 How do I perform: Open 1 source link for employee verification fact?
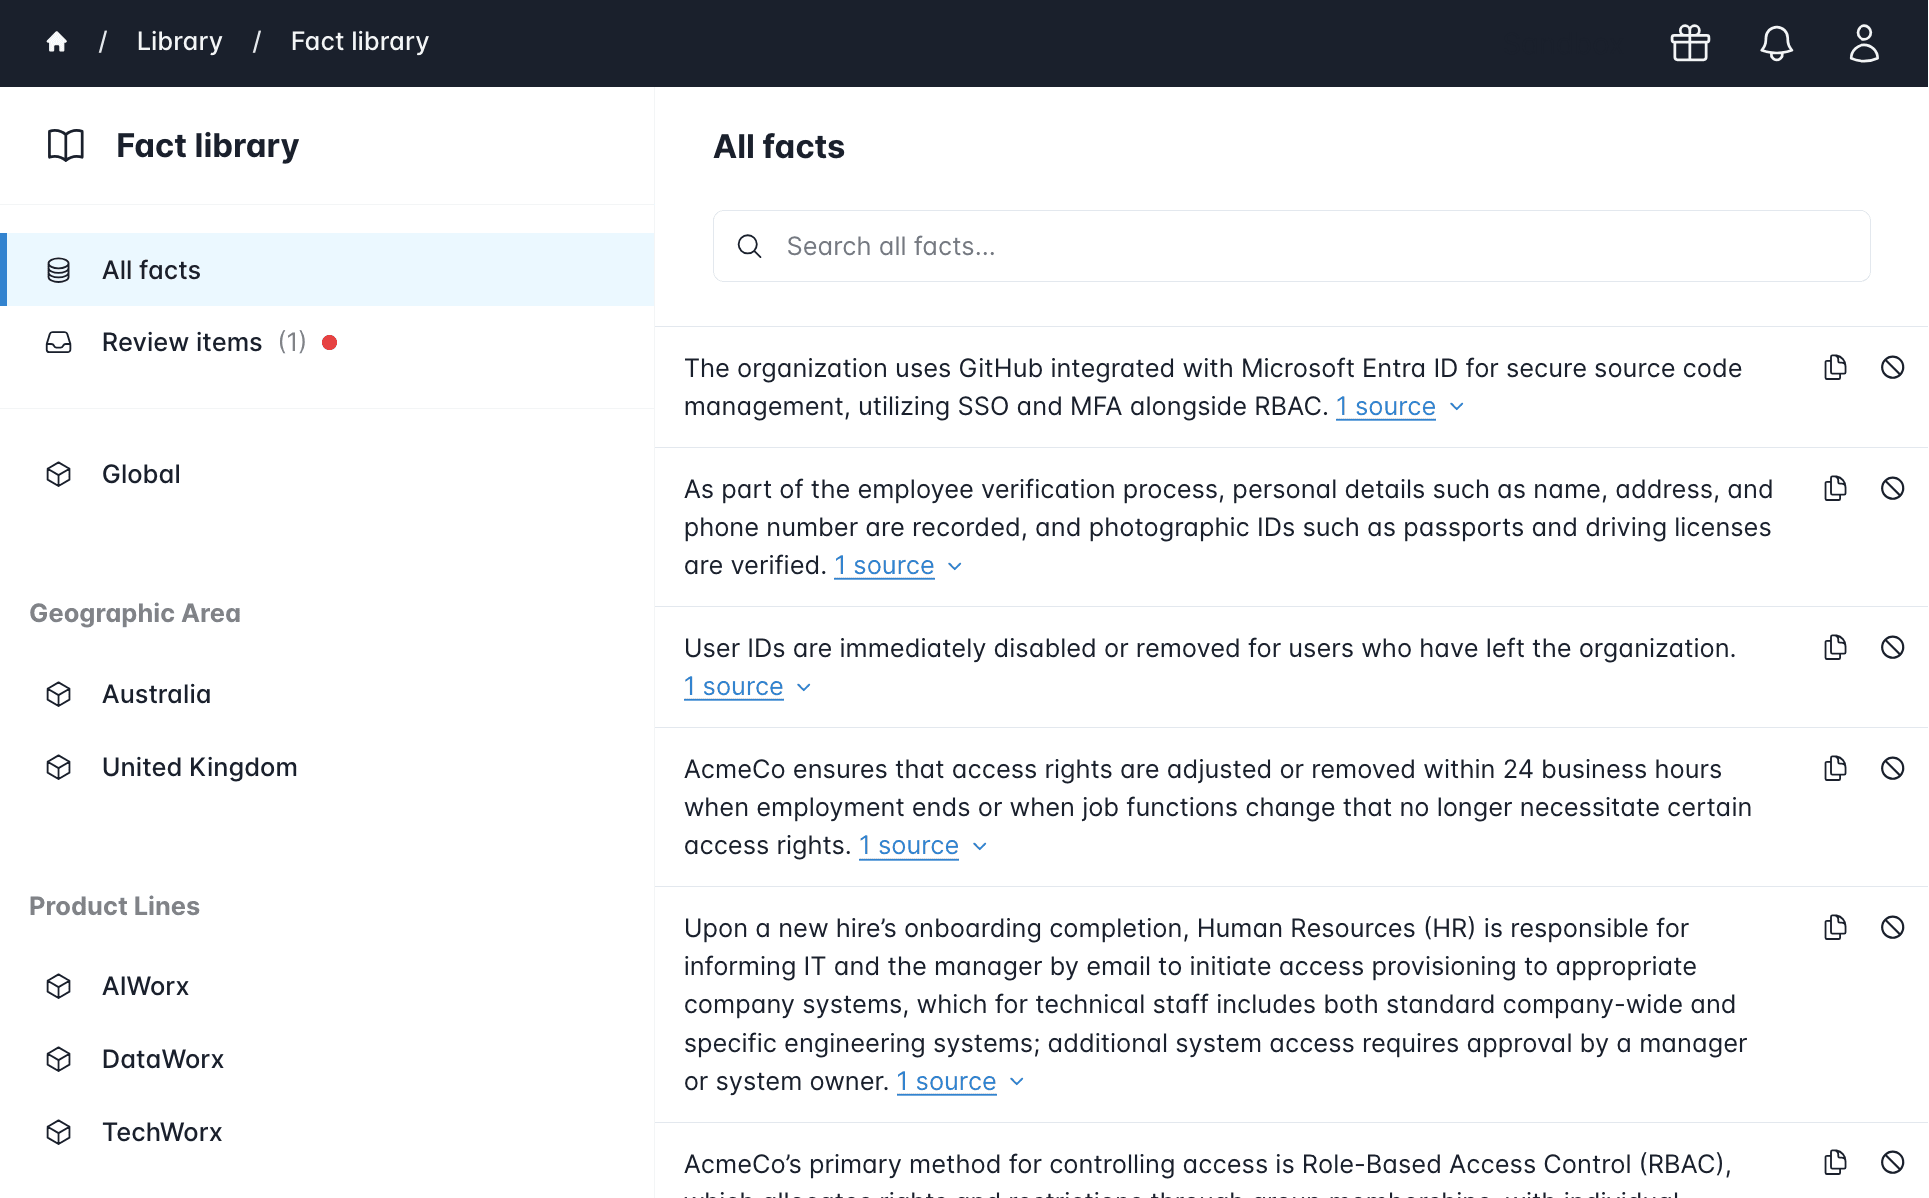[x=884, y=566]
